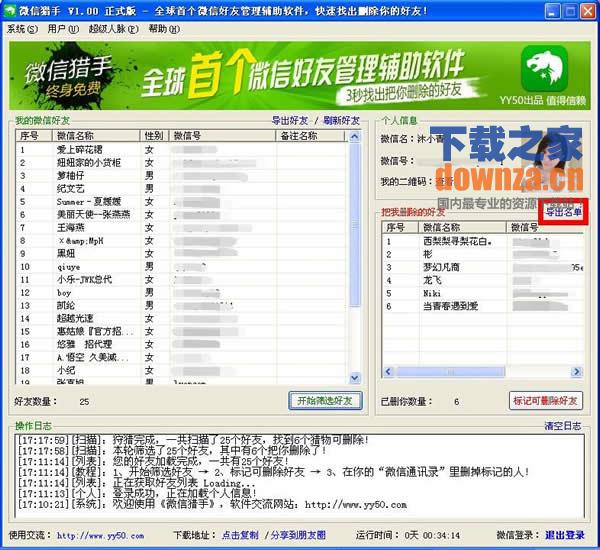Click the 导出好友 link
This screenshot has width=600, height=550.
pyautogui.click(x=290, y=121)
